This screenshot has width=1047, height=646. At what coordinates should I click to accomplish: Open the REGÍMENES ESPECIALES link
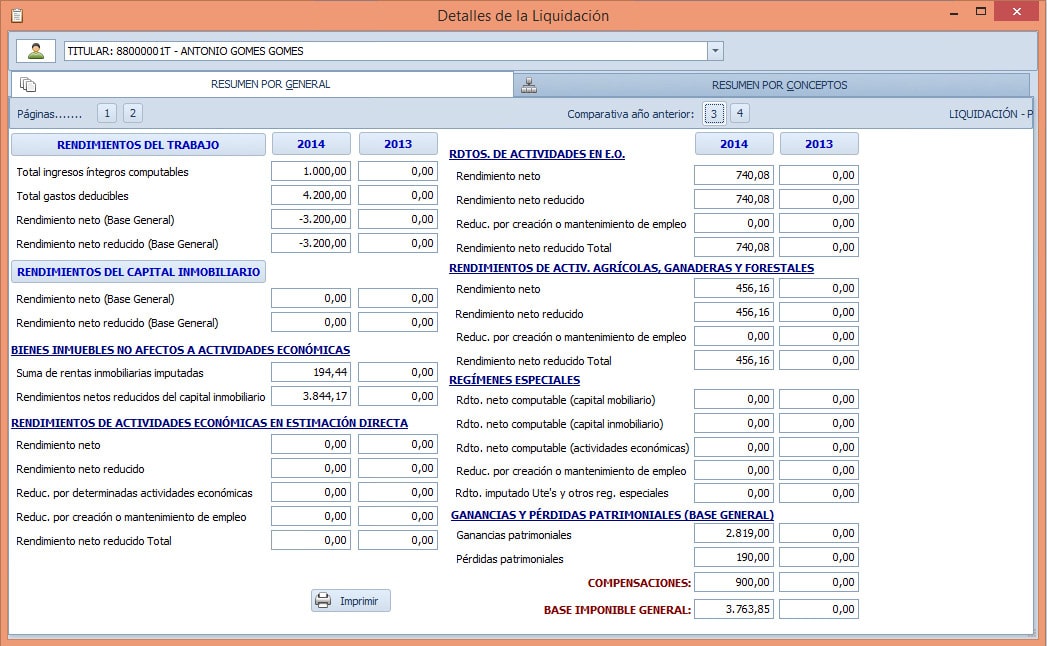pyautogui.click(x=515, y=380)
